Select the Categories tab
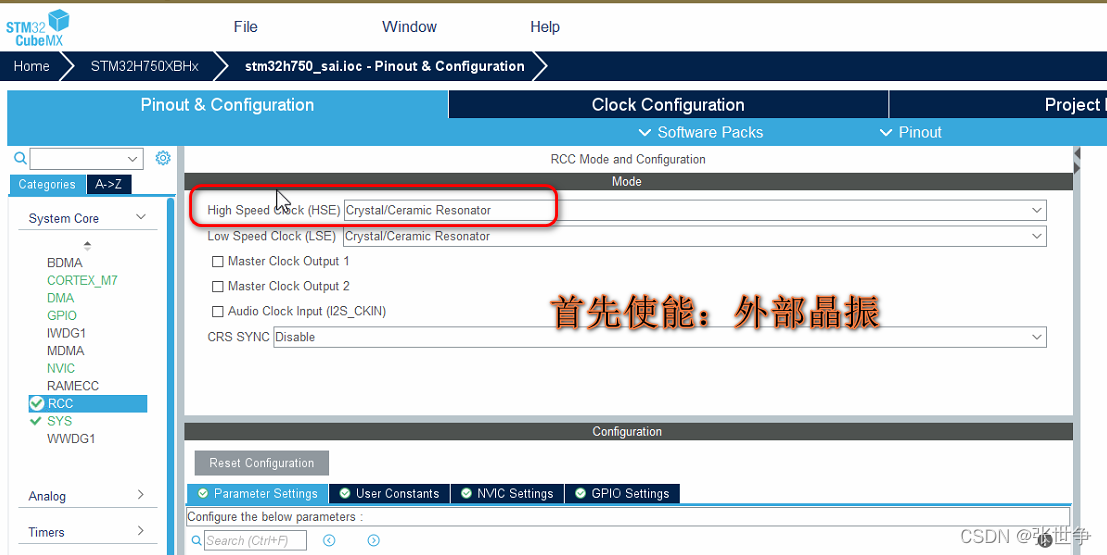 coord(47,184)
